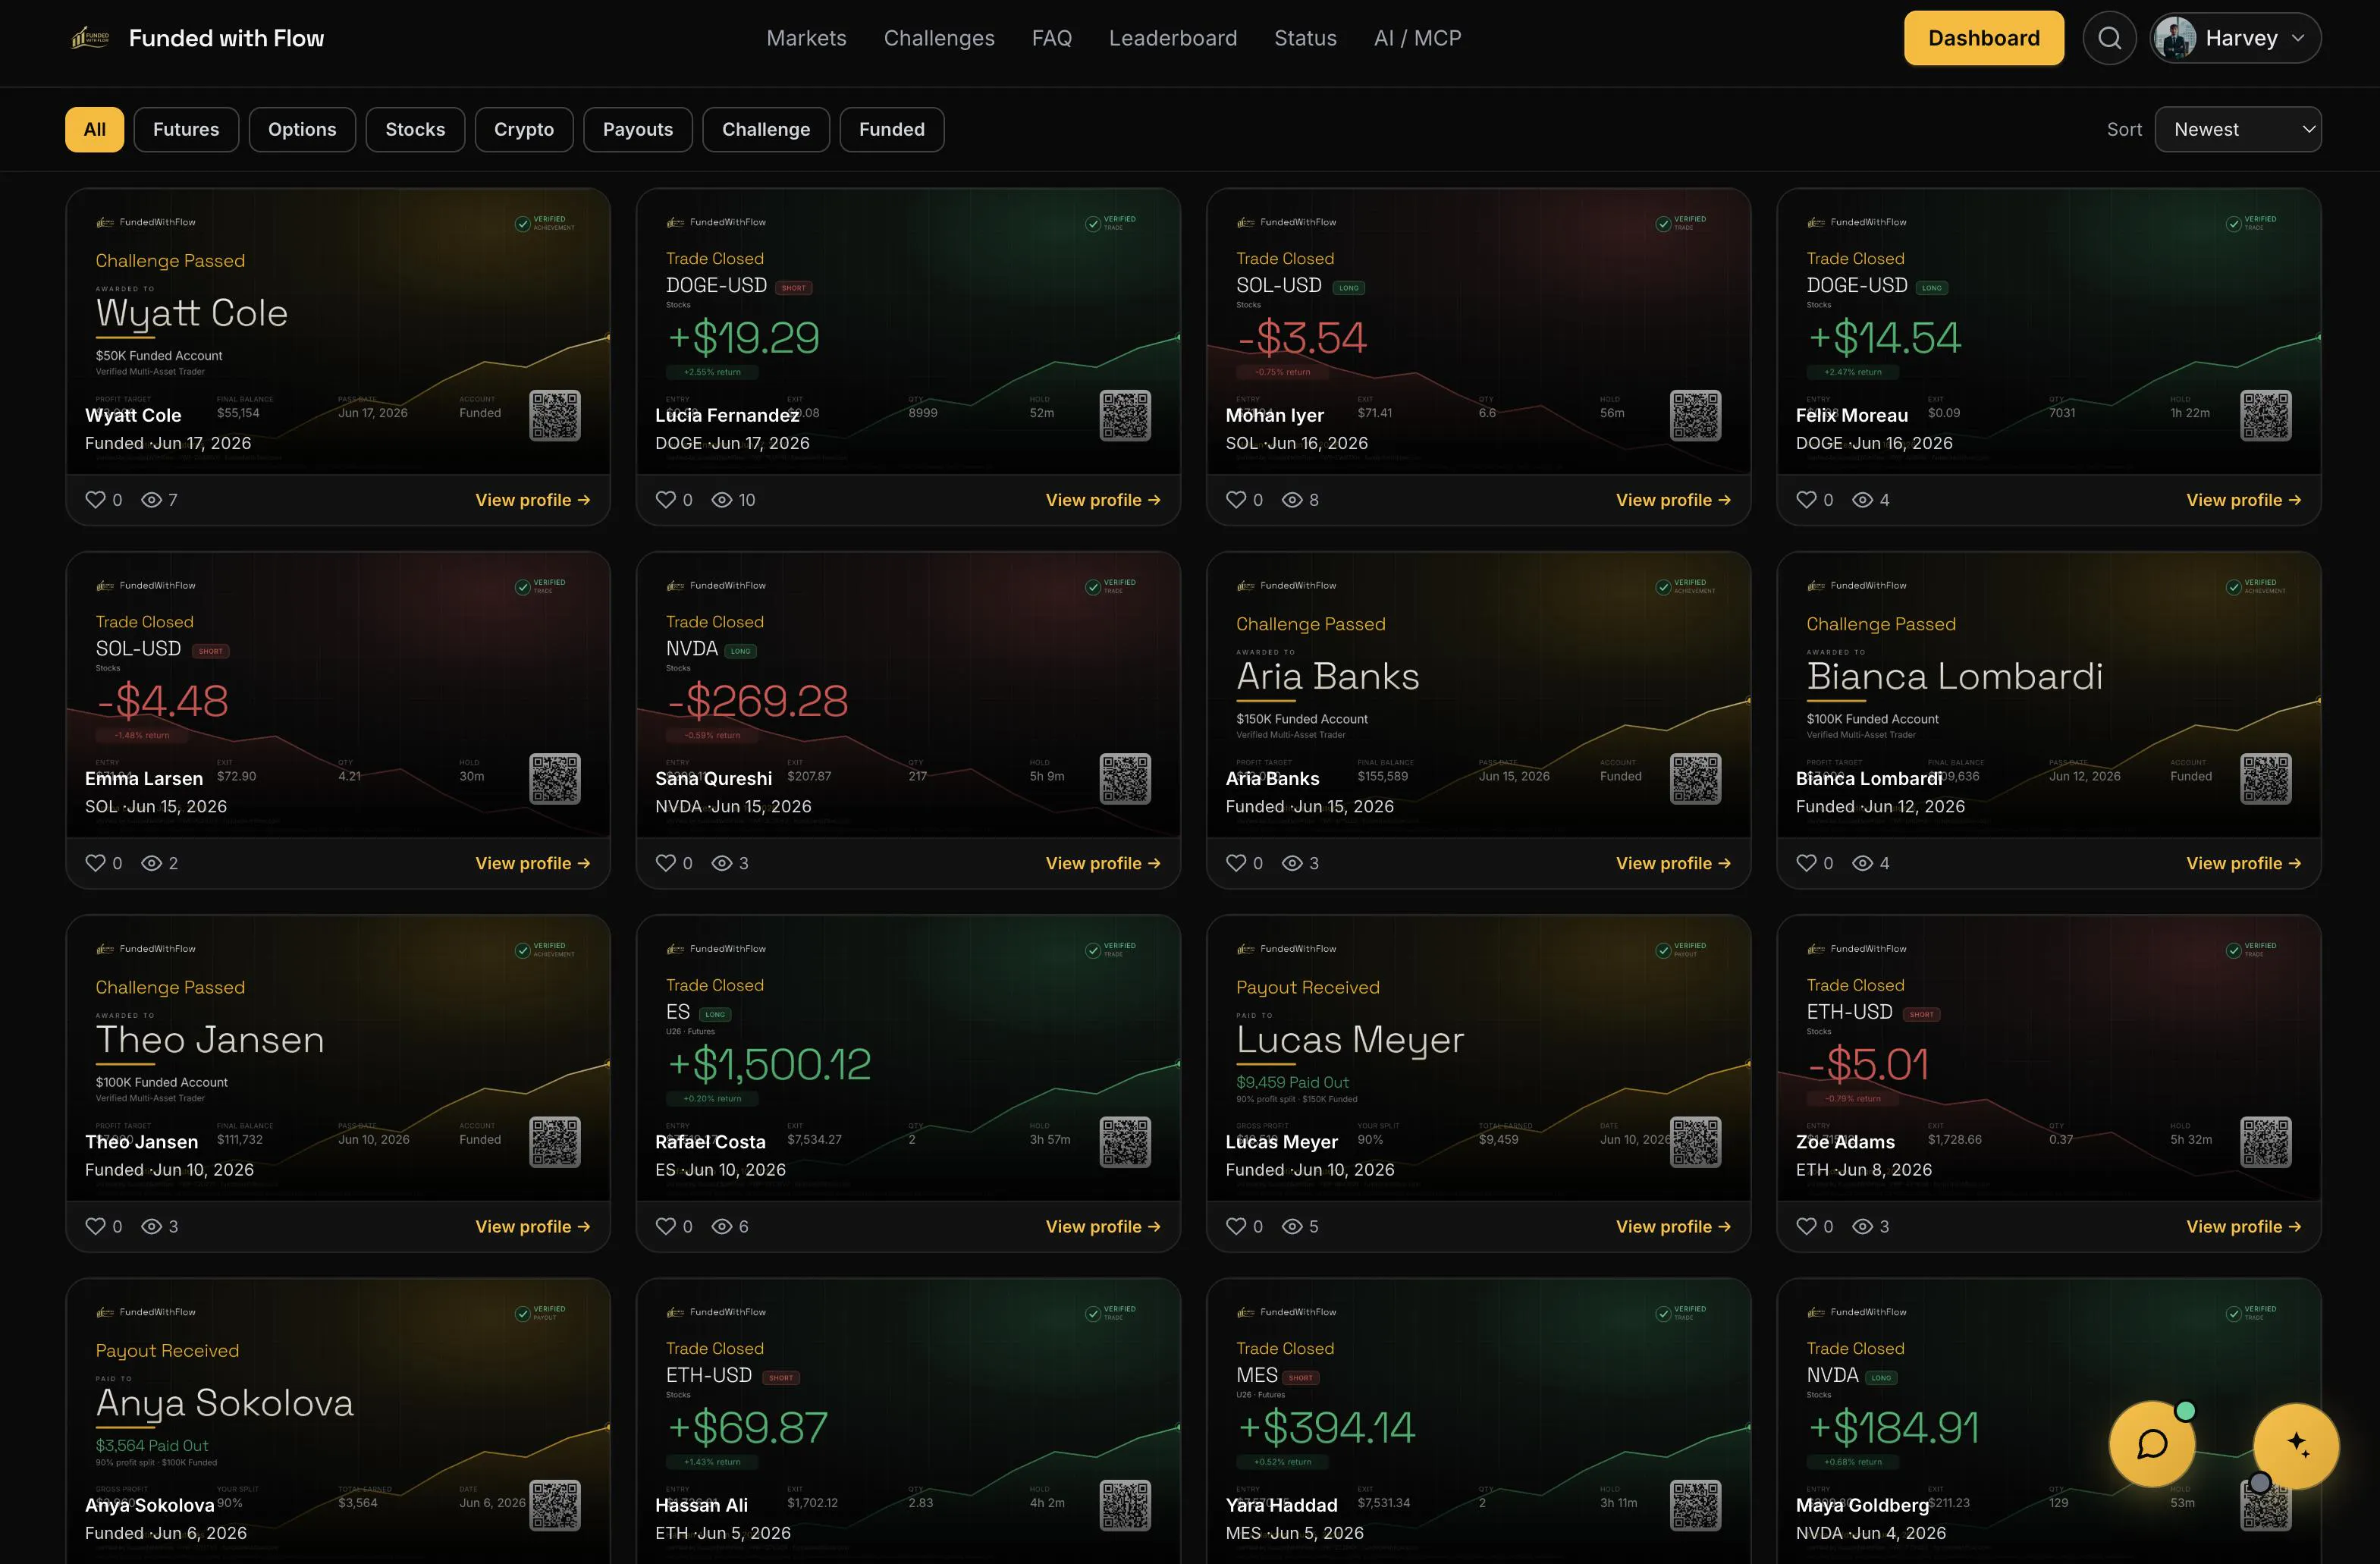Image resolution: width=2380 pixels, height=1564 pixels.
Task: Toggle the Challenge filter chip
Action: coord(766,129)
